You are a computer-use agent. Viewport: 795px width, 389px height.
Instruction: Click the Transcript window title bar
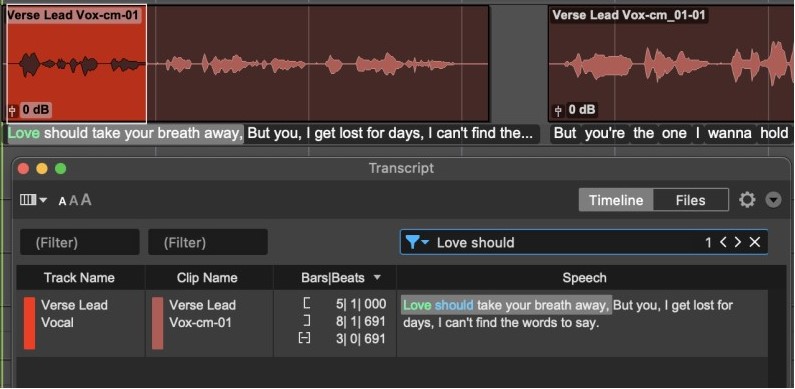click(401, 168)
